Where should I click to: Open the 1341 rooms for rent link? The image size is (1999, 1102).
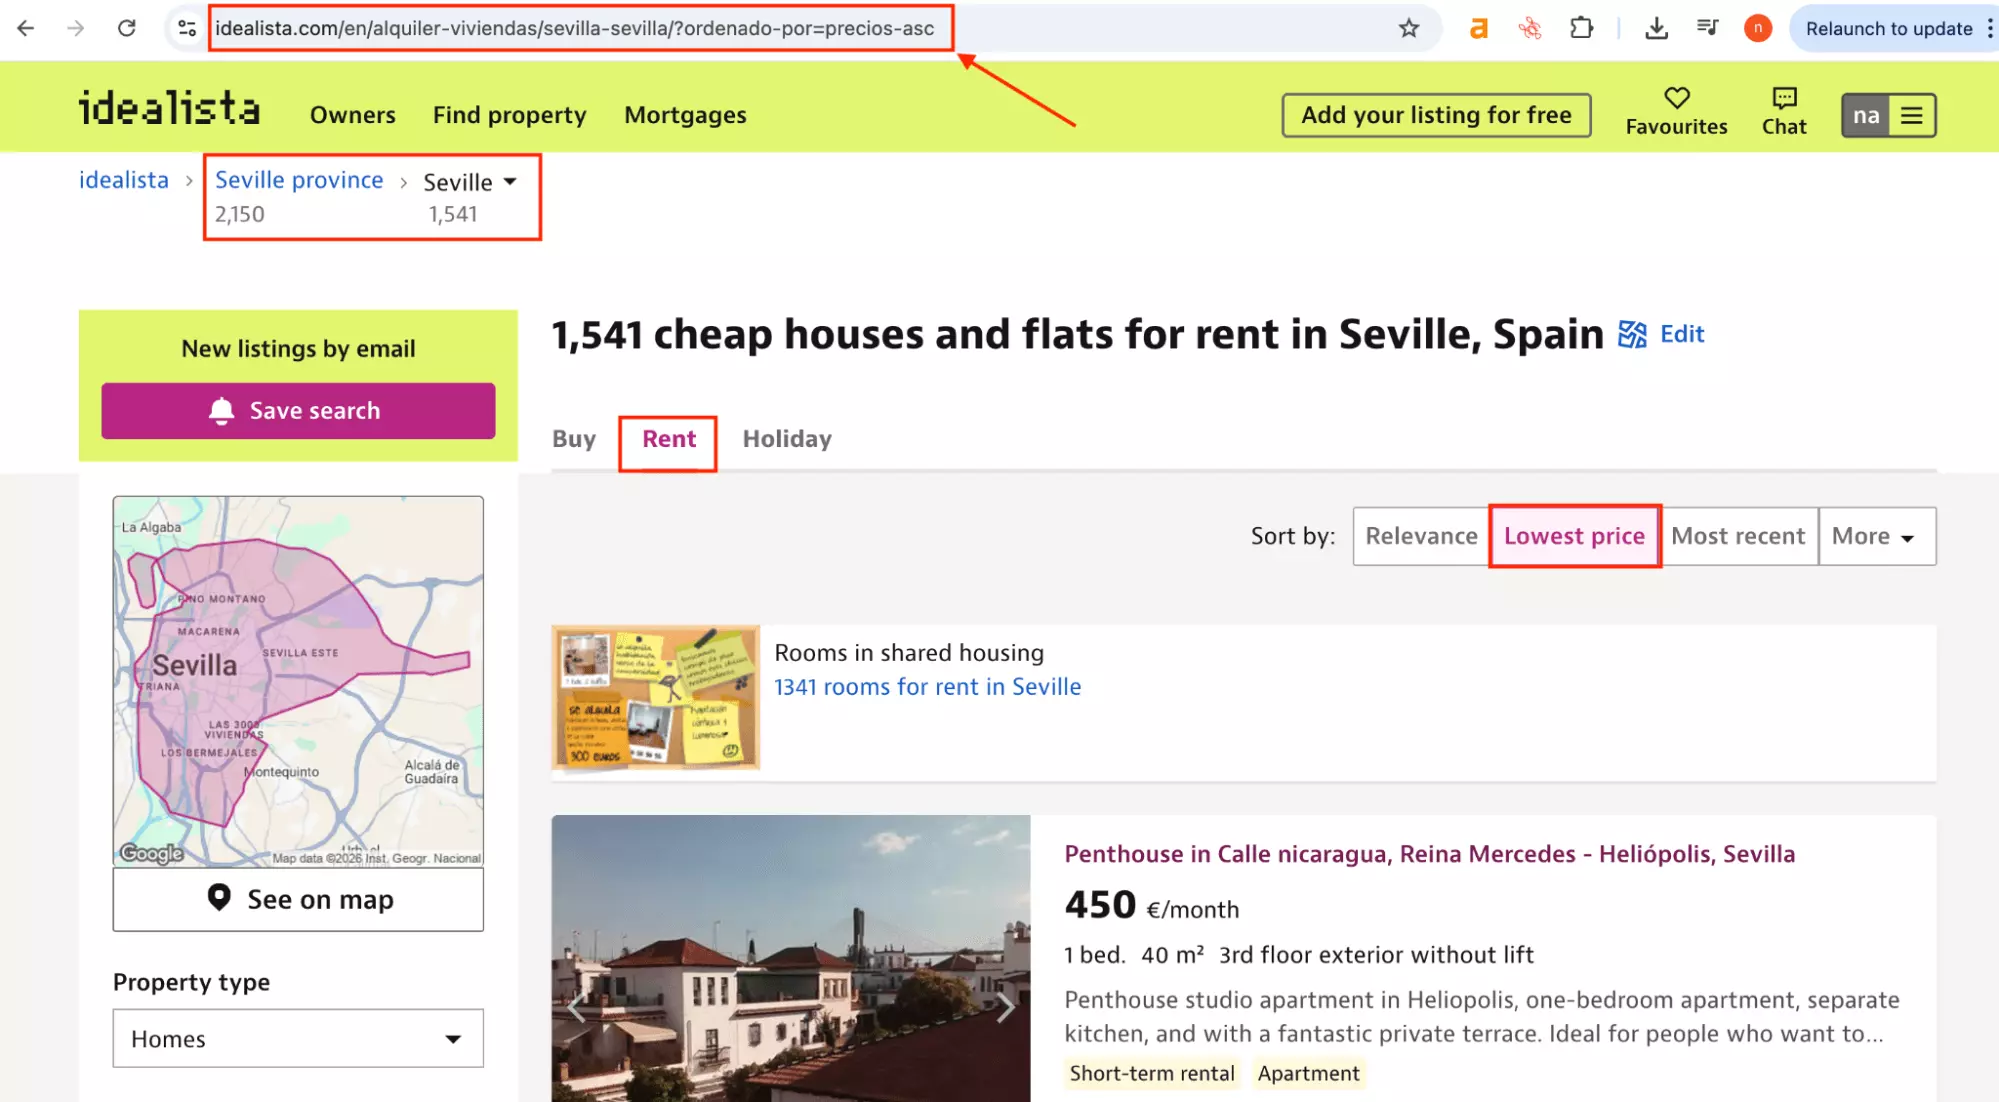927,687
